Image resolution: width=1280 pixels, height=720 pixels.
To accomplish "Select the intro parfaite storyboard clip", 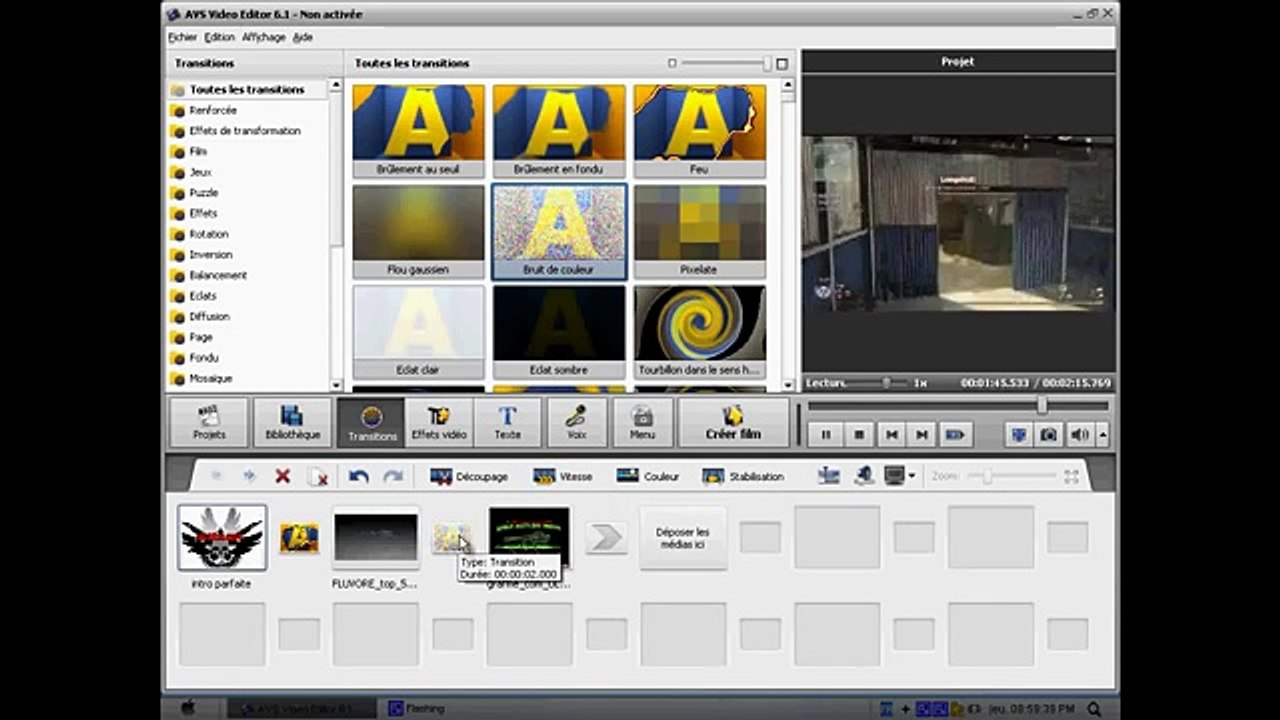I will coord(222,538).
